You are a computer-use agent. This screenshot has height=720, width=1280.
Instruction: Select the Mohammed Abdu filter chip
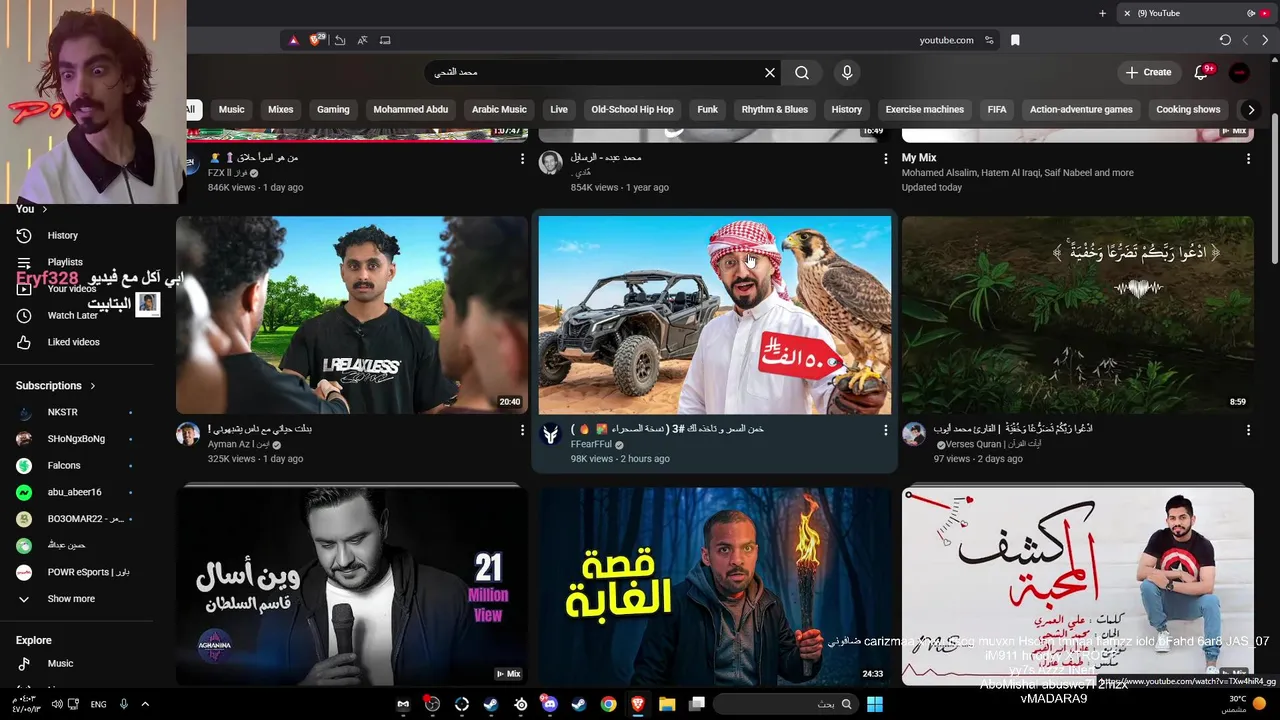coord(411,110)
